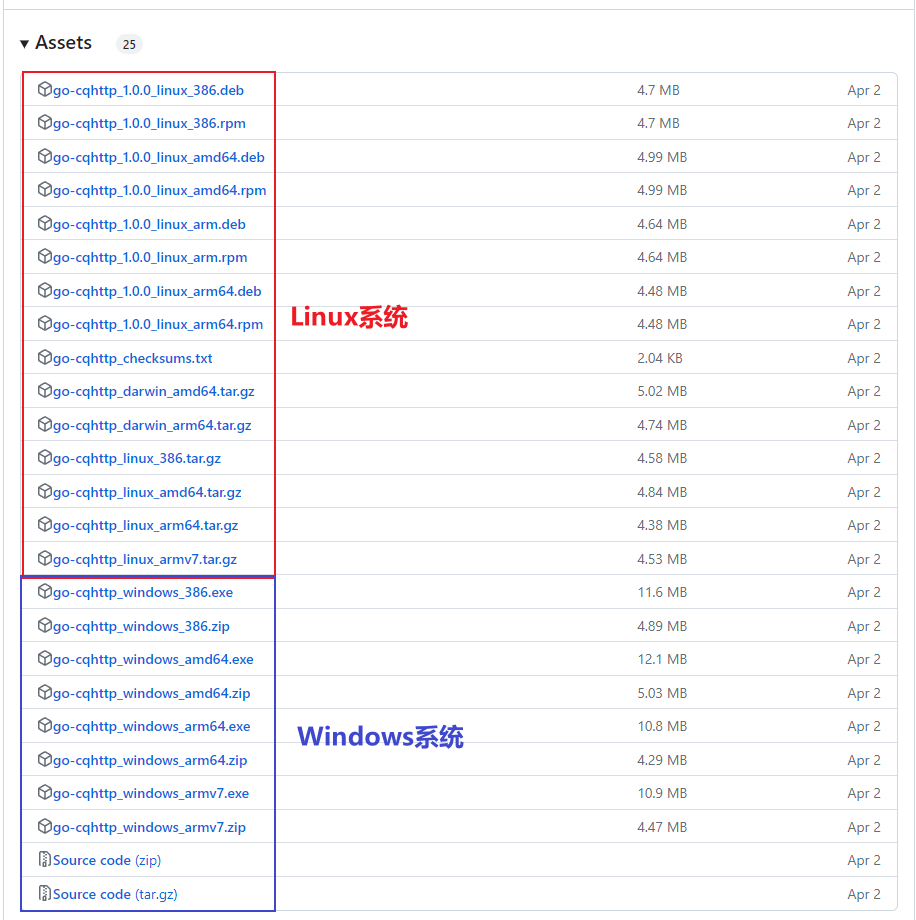Download go-cqhttp_1.0.0_linux_arm64.deb link
This screenshot has height=920, width=916.
[x=157, y=292]
